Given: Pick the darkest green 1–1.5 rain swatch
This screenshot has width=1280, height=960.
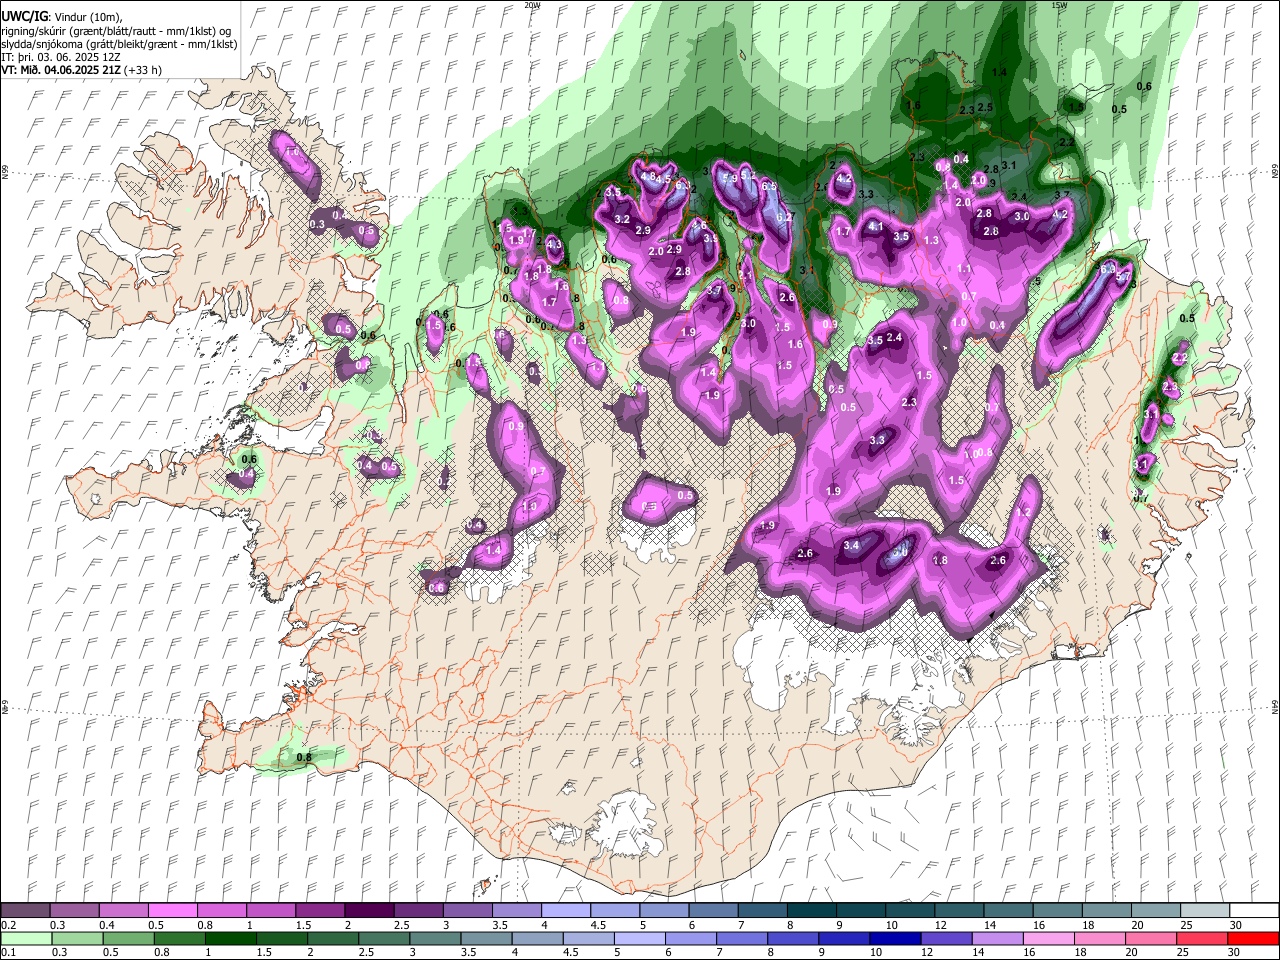Looking at the screenshot, I should pyautogui.click(x=231, y=938).
